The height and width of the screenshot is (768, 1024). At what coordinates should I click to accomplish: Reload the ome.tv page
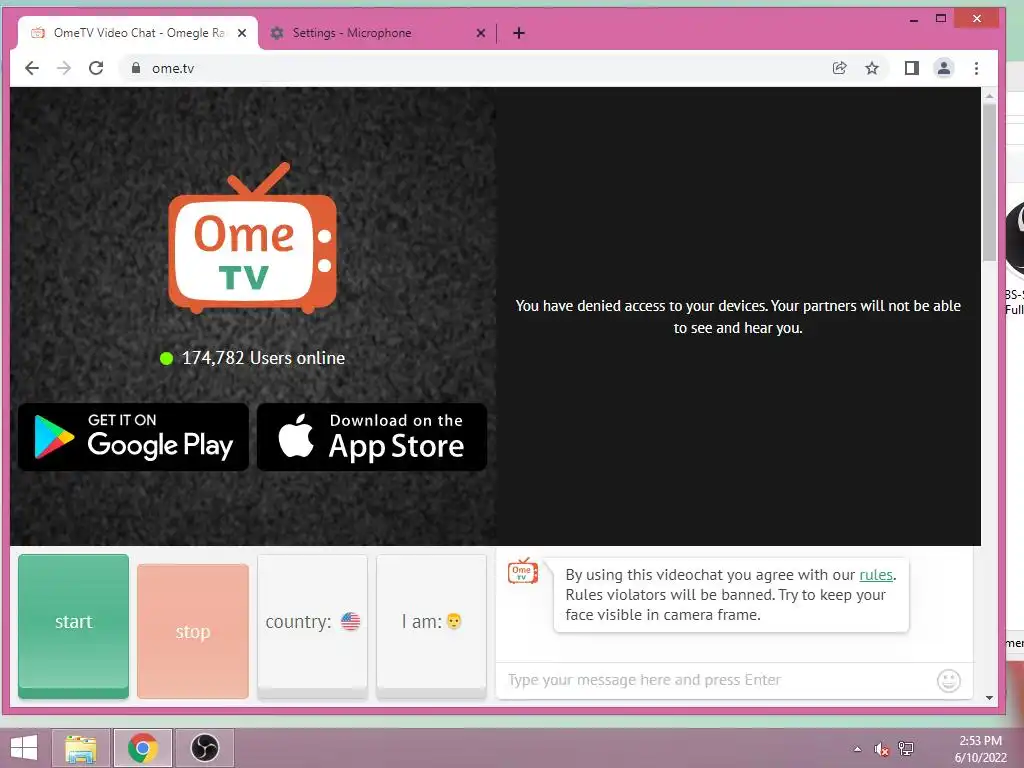[x=96, y=68]
